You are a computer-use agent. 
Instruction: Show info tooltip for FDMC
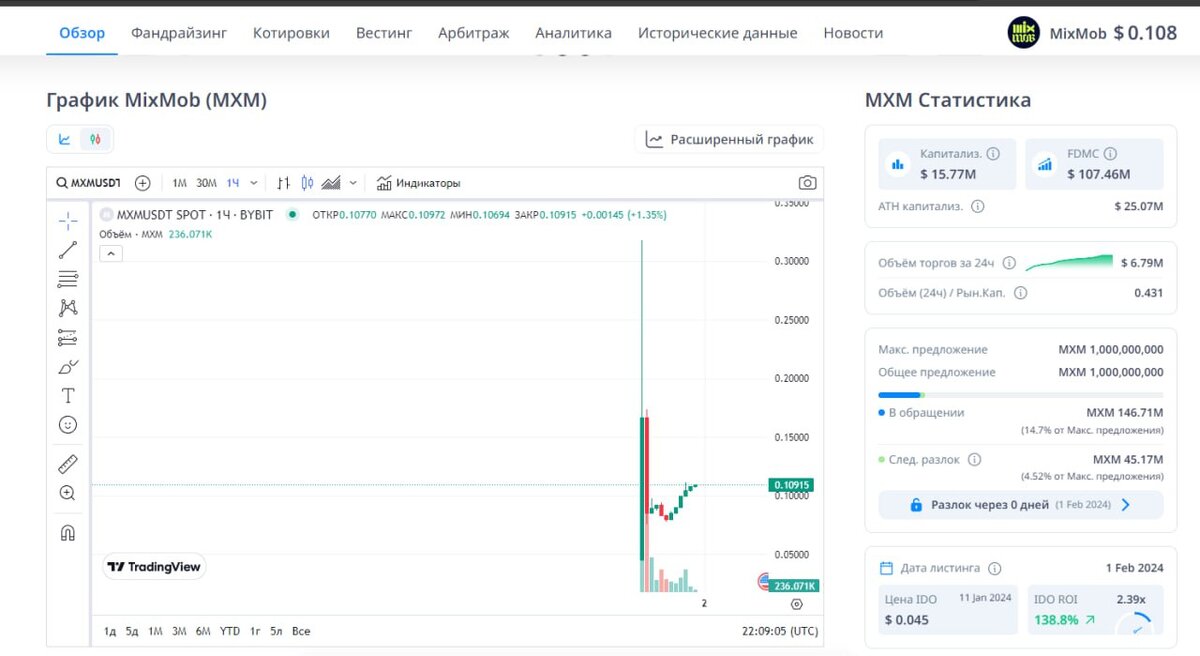pyautogui.click(x=1111, y=154)
